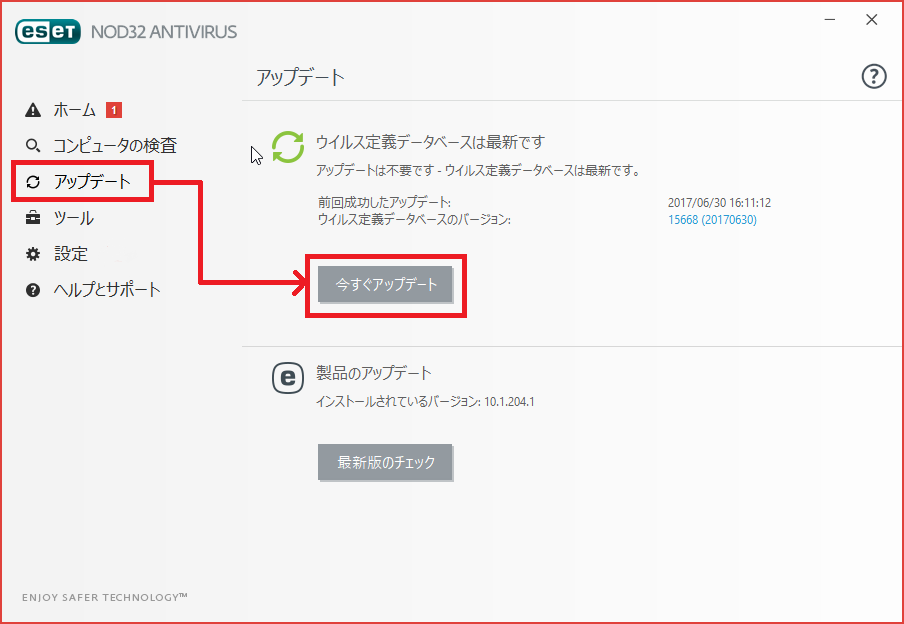Open the help question mark icon

point(873,76)
